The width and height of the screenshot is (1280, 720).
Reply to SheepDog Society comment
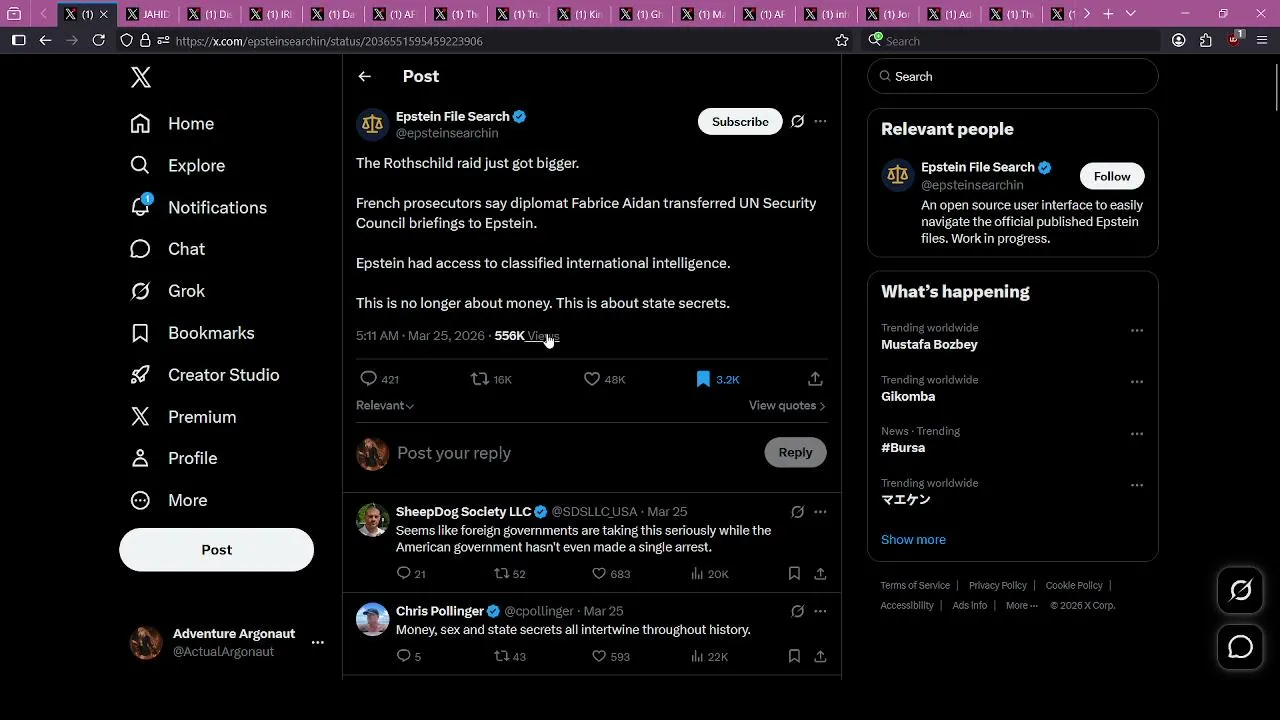coord(410,574)
